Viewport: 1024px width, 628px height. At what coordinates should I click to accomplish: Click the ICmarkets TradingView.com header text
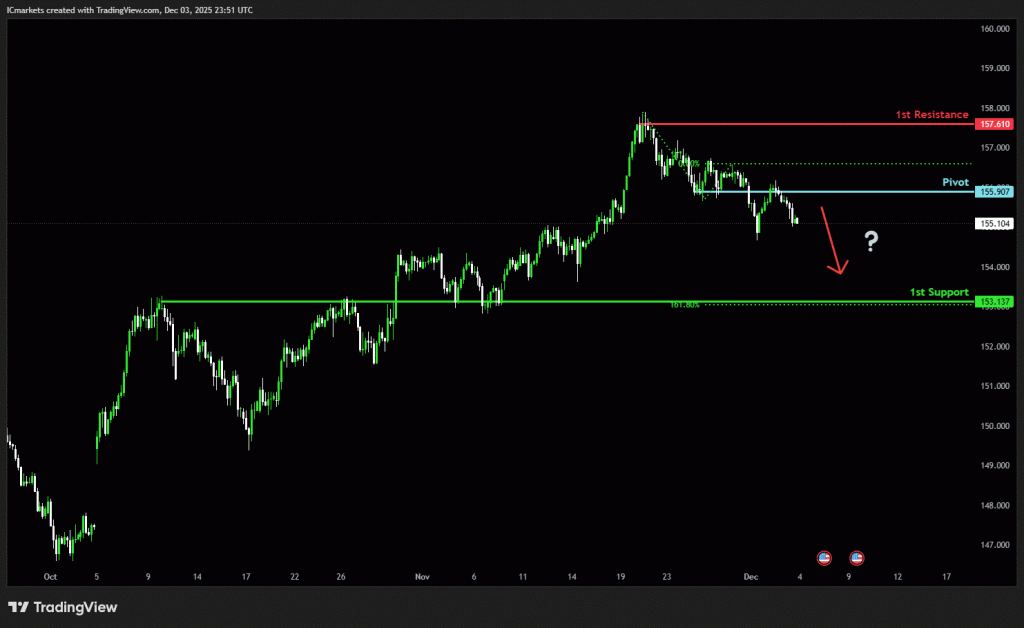tap(129, 9)
